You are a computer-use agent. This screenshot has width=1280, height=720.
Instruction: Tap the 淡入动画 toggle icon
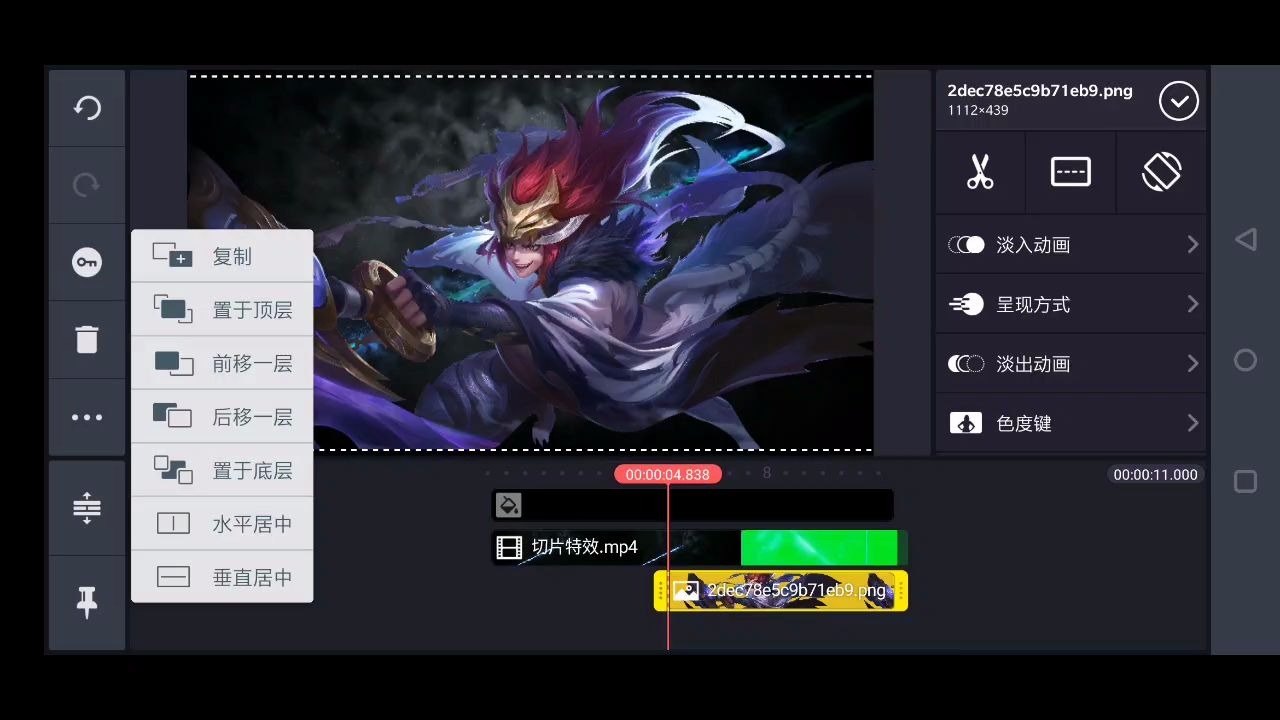pos(966,245)
